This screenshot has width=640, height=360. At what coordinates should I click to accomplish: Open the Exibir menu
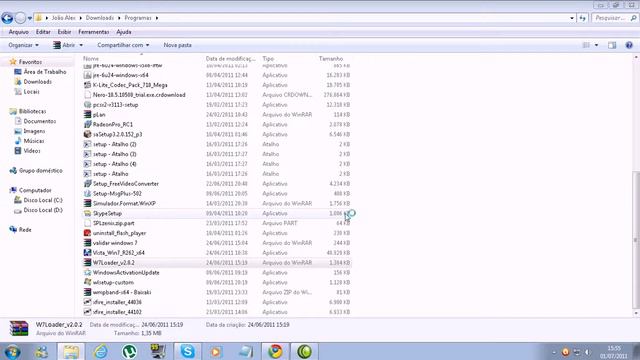coord(64,32)
